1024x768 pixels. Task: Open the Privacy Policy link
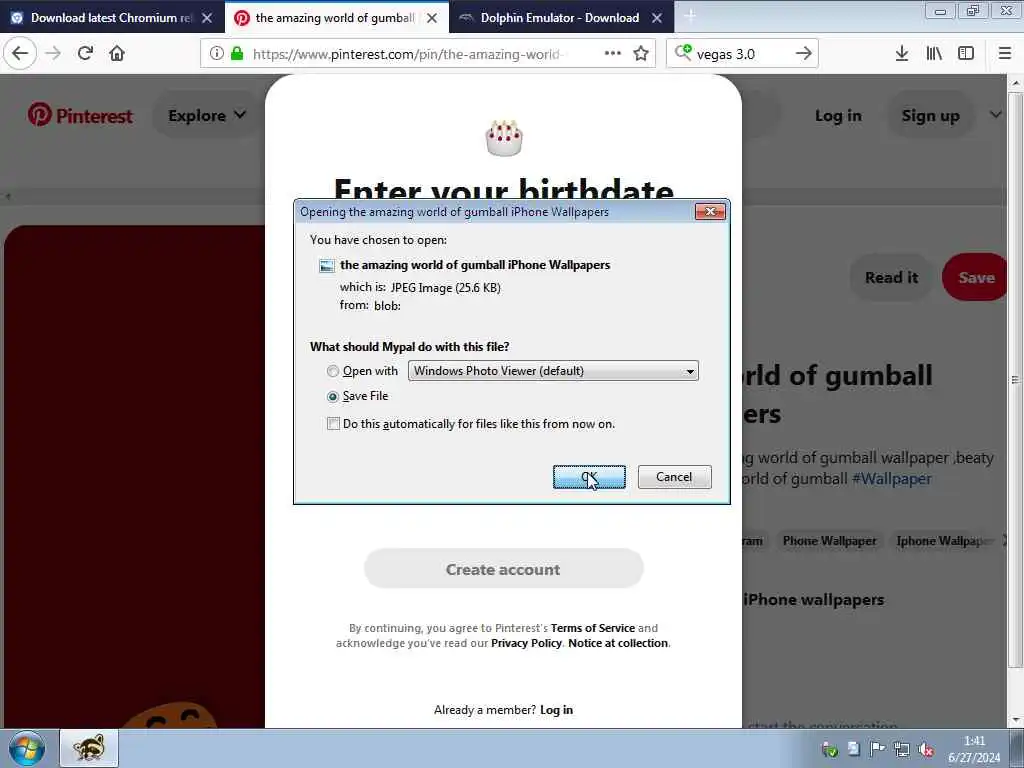tap(526, 643)
